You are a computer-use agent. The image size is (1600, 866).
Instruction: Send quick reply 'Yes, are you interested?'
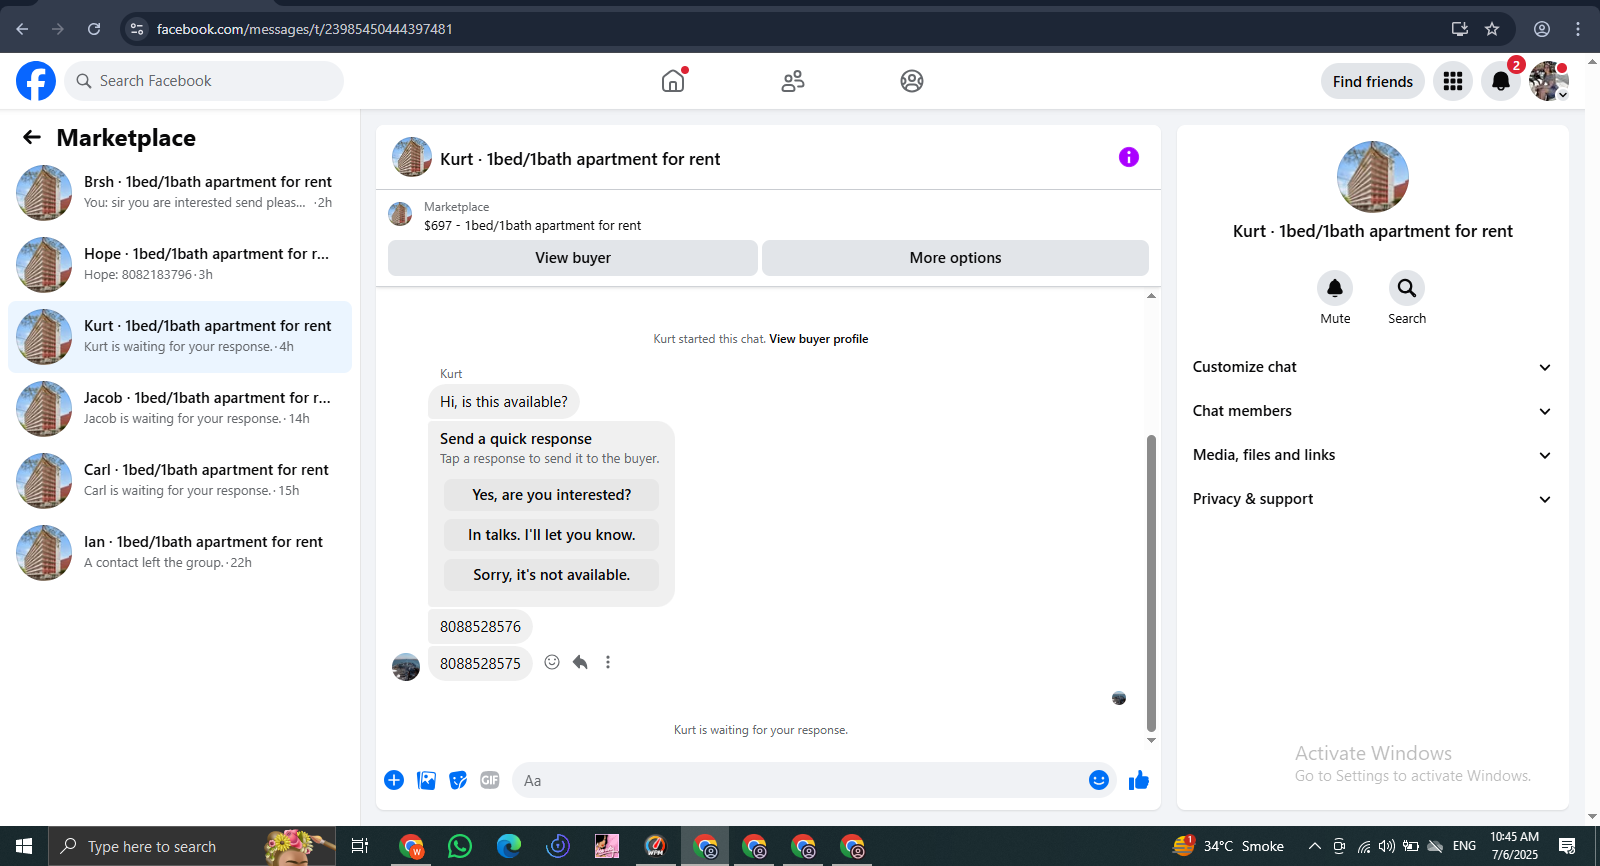point(552,495)
